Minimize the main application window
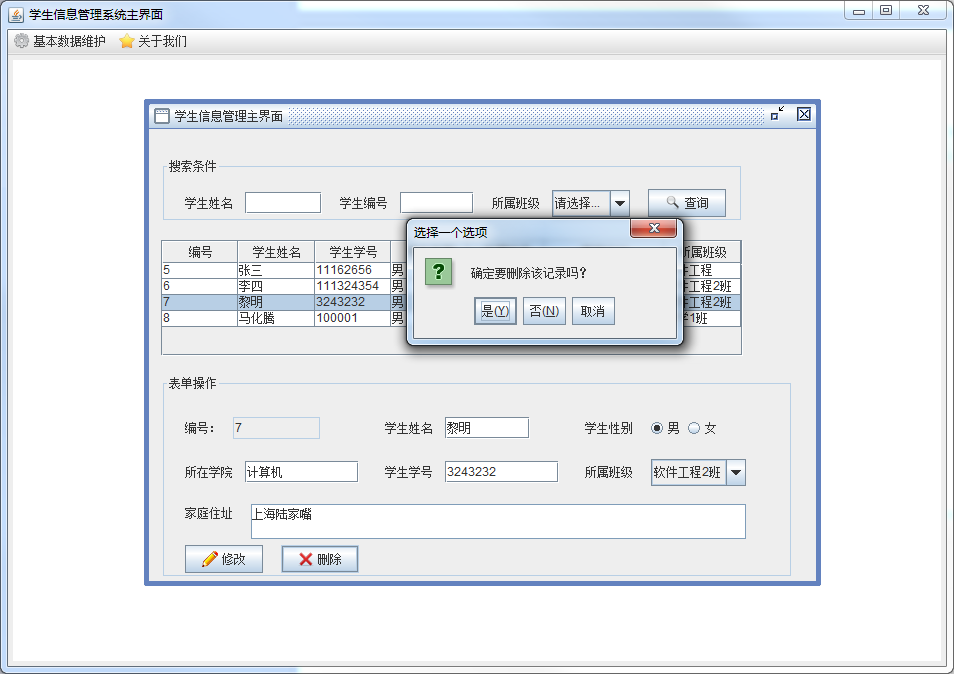This screenshot has height=674, width=954. [x=859, y=10]
